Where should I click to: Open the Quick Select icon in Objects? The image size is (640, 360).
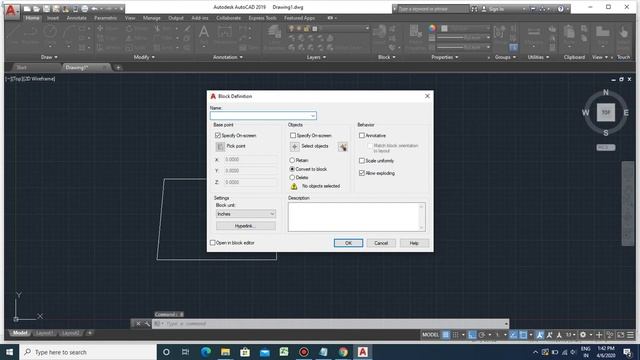click(x=343, y=147)
